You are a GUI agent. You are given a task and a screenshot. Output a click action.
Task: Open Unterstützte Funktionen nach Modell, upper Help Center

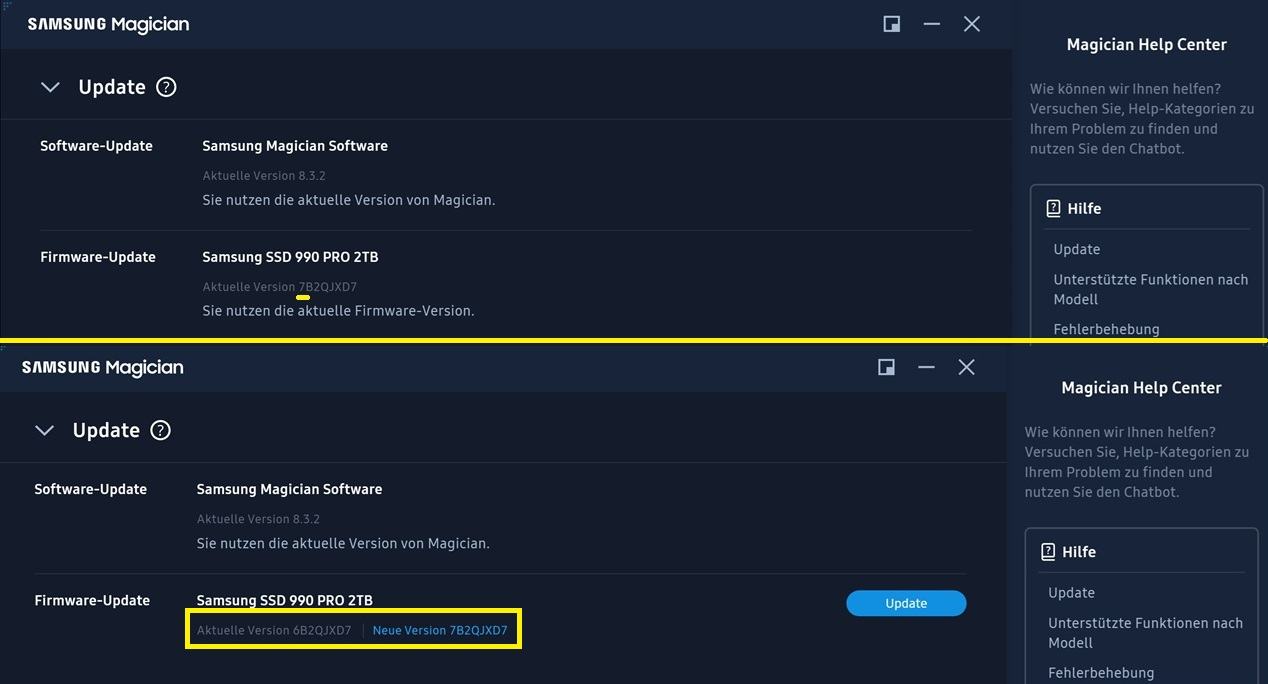[1150, 289]
